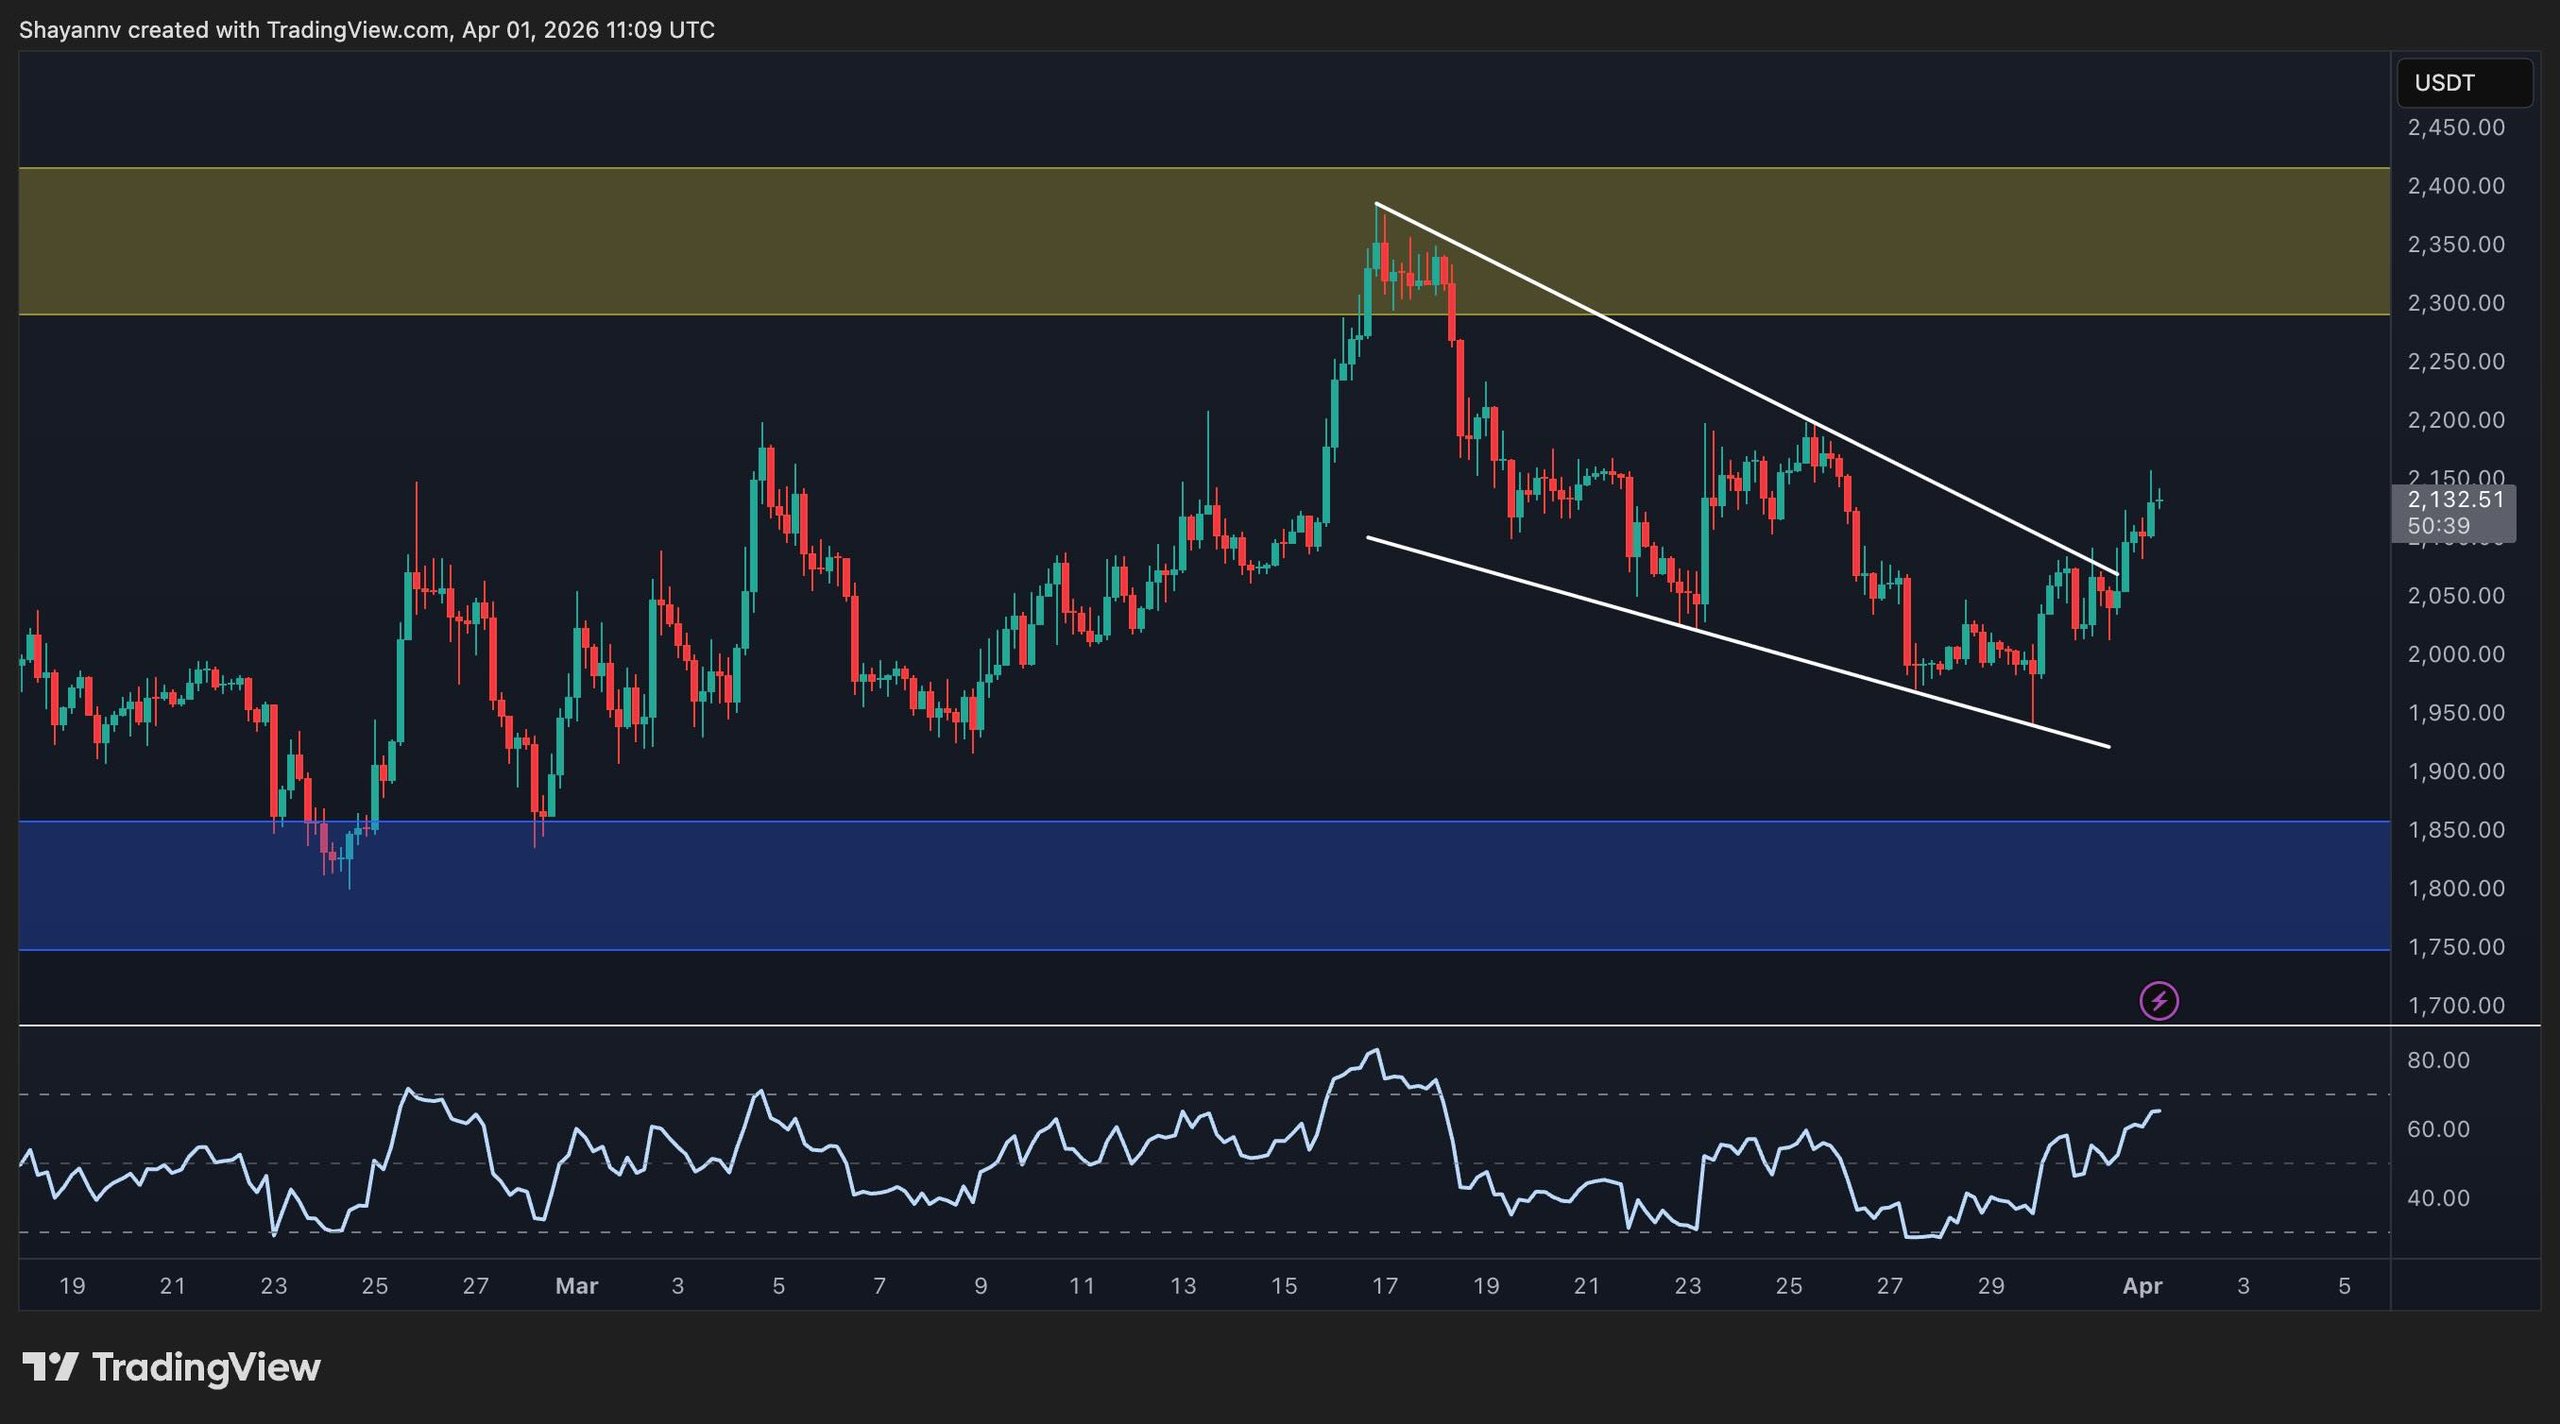This screenshot has width=2560, height=1424.
Task: Click the 2,000.00 price axis label
Action: pyautogui.click(x=2455, y=654)
